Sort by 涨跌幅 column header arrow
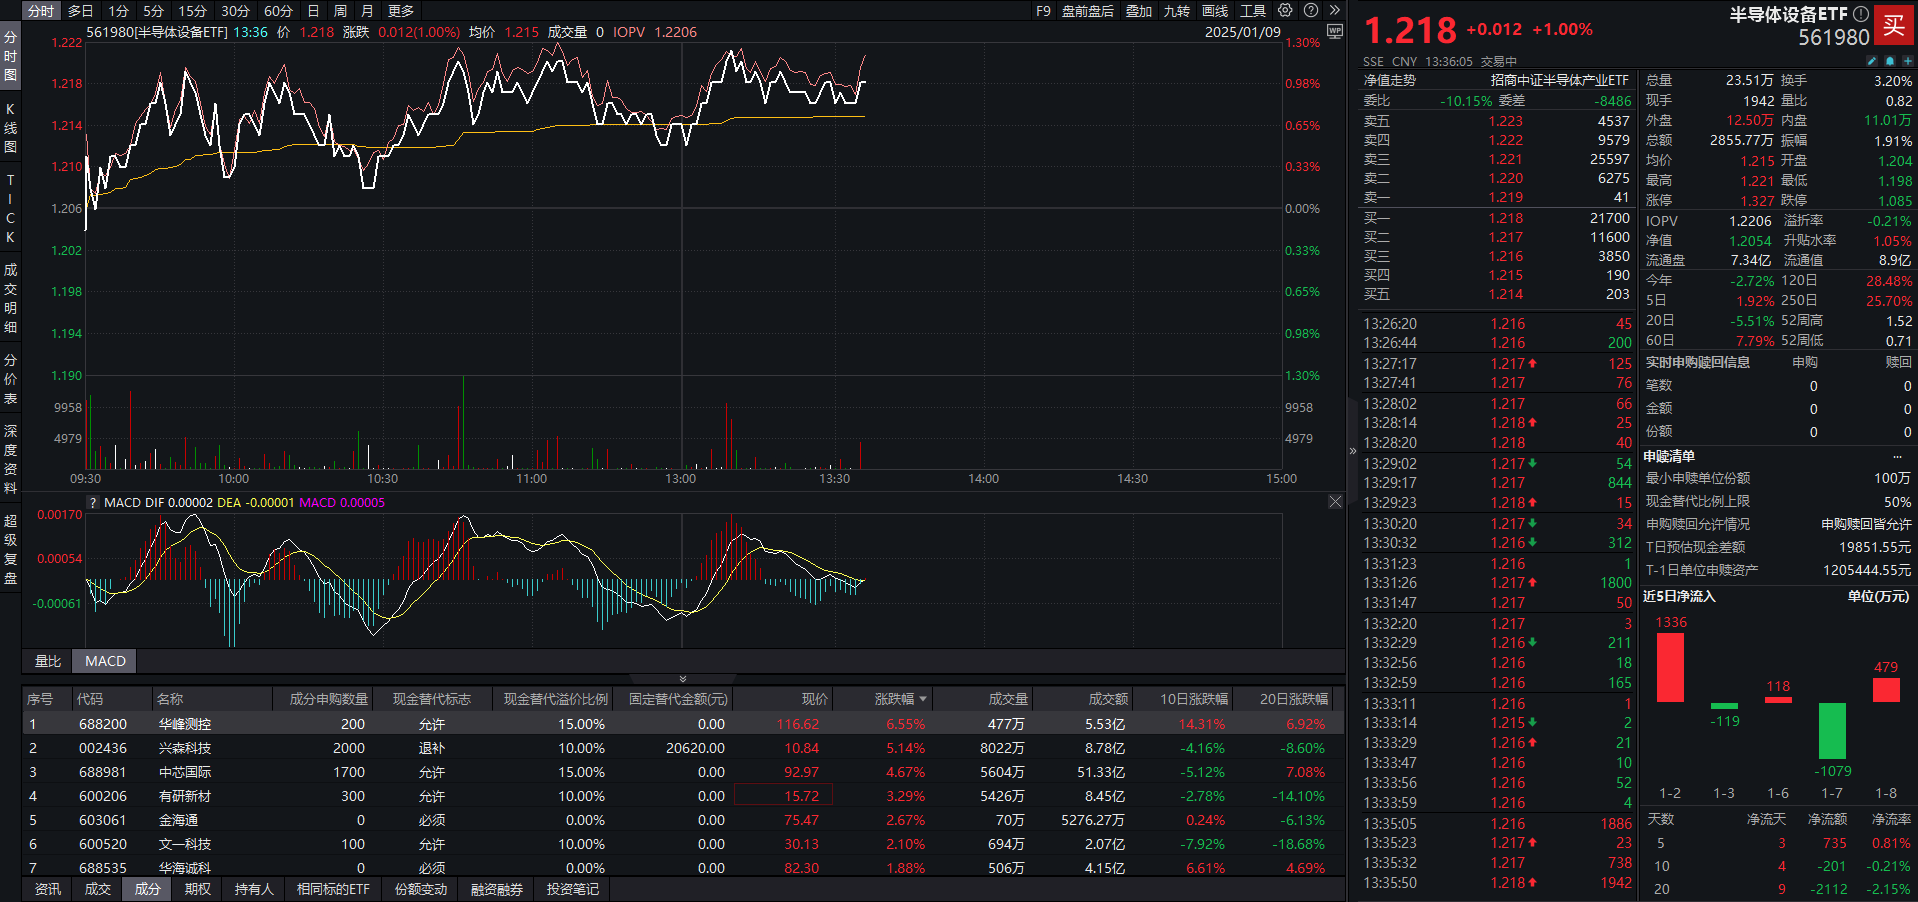The width and height of the screenshot is (1918, 902). coord(923,699)
